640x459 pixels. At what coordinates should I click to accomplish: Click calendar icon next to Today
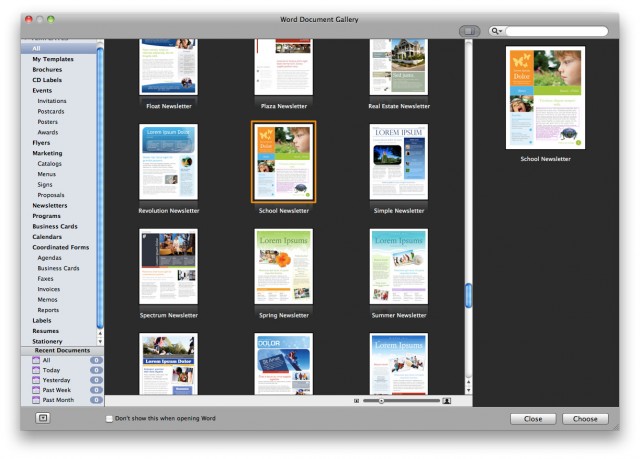(x=36, y=370)
